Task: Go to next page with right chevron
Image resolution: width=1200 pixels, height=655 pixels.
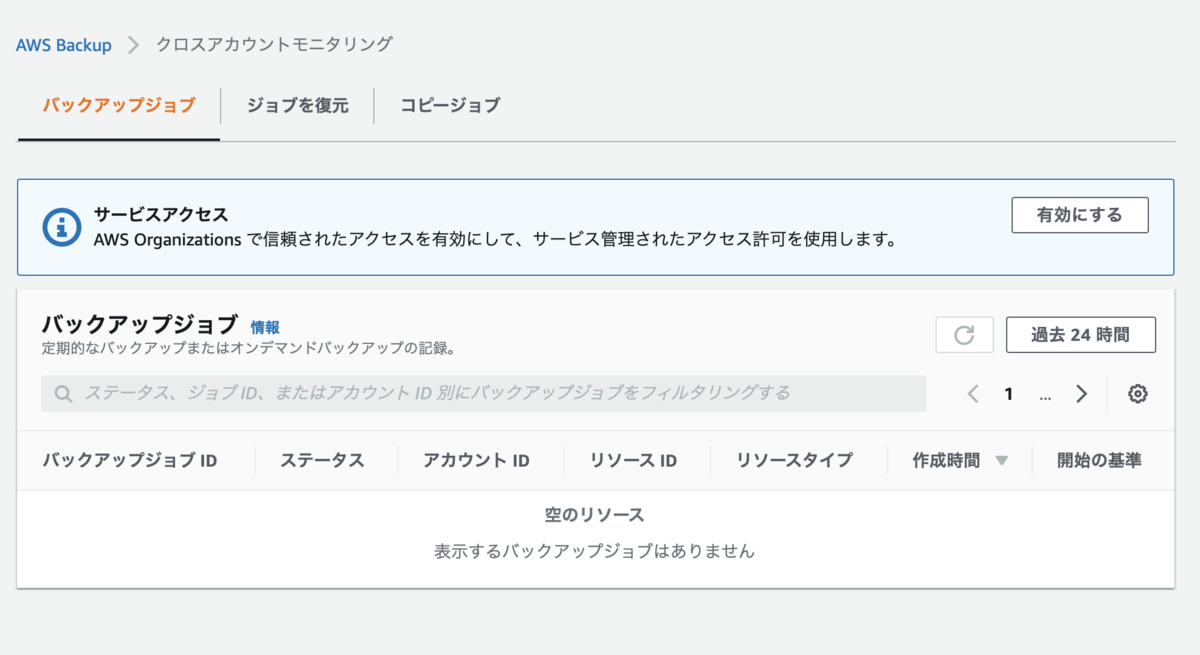Action: [1081, 394]
